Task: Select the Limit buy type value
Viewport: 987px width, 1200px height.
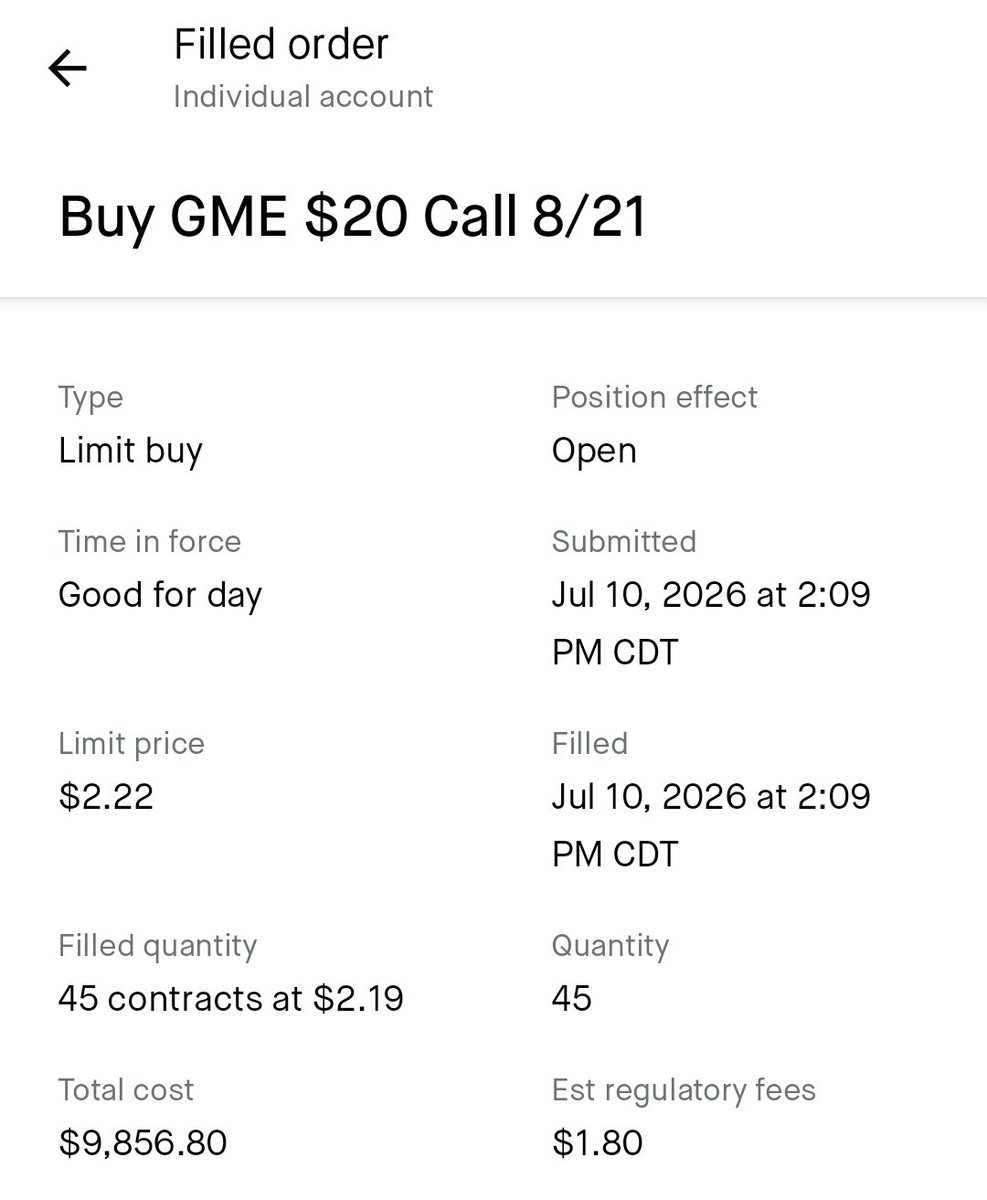Action: pyautogui.click(x=130, y=451)
